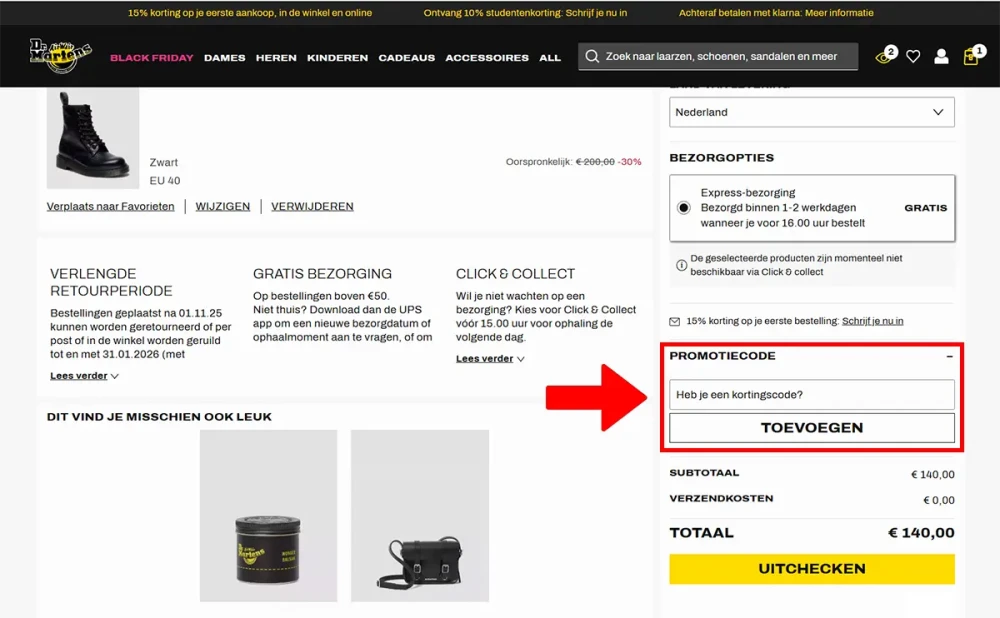The width and height of the screenshot is (1000, 618).
Task: Open the Nederland country dropdown
Action: 812,112
